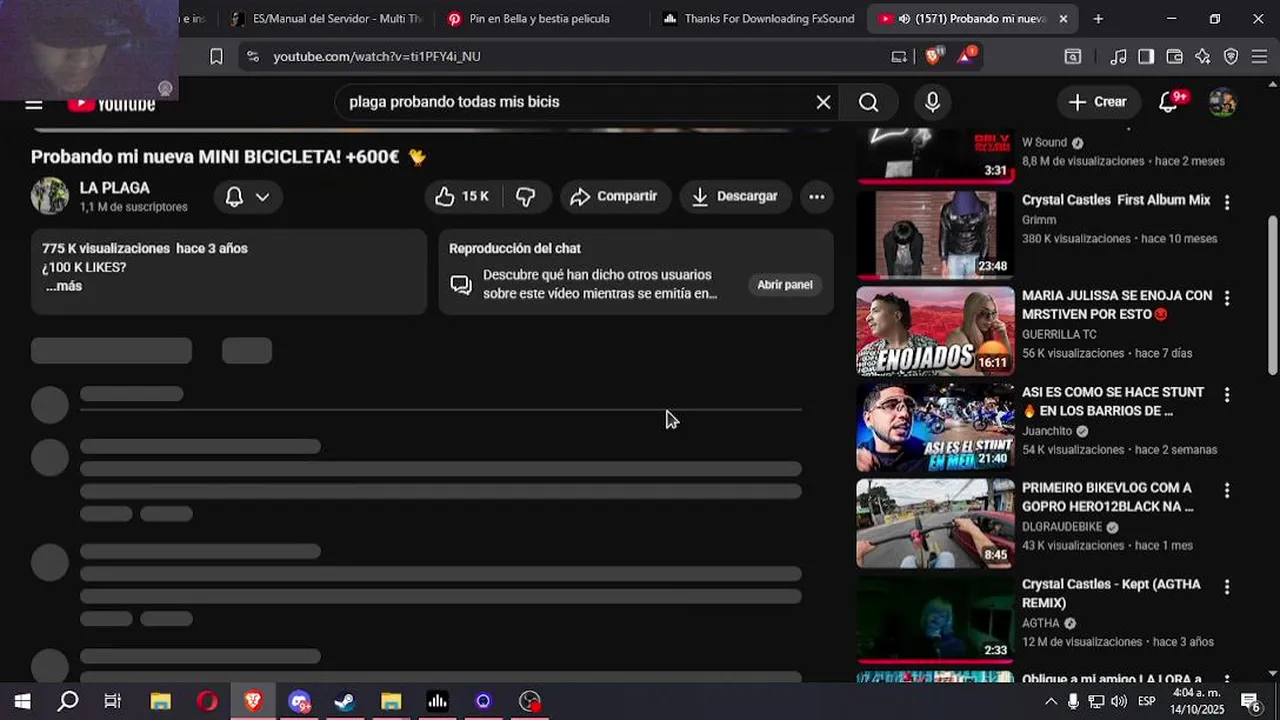Open LA PLAGA channel avatar
Image resolution: width=1280 pixels, height=720 pixels.
pyautogui.click(x=49, y=196)
